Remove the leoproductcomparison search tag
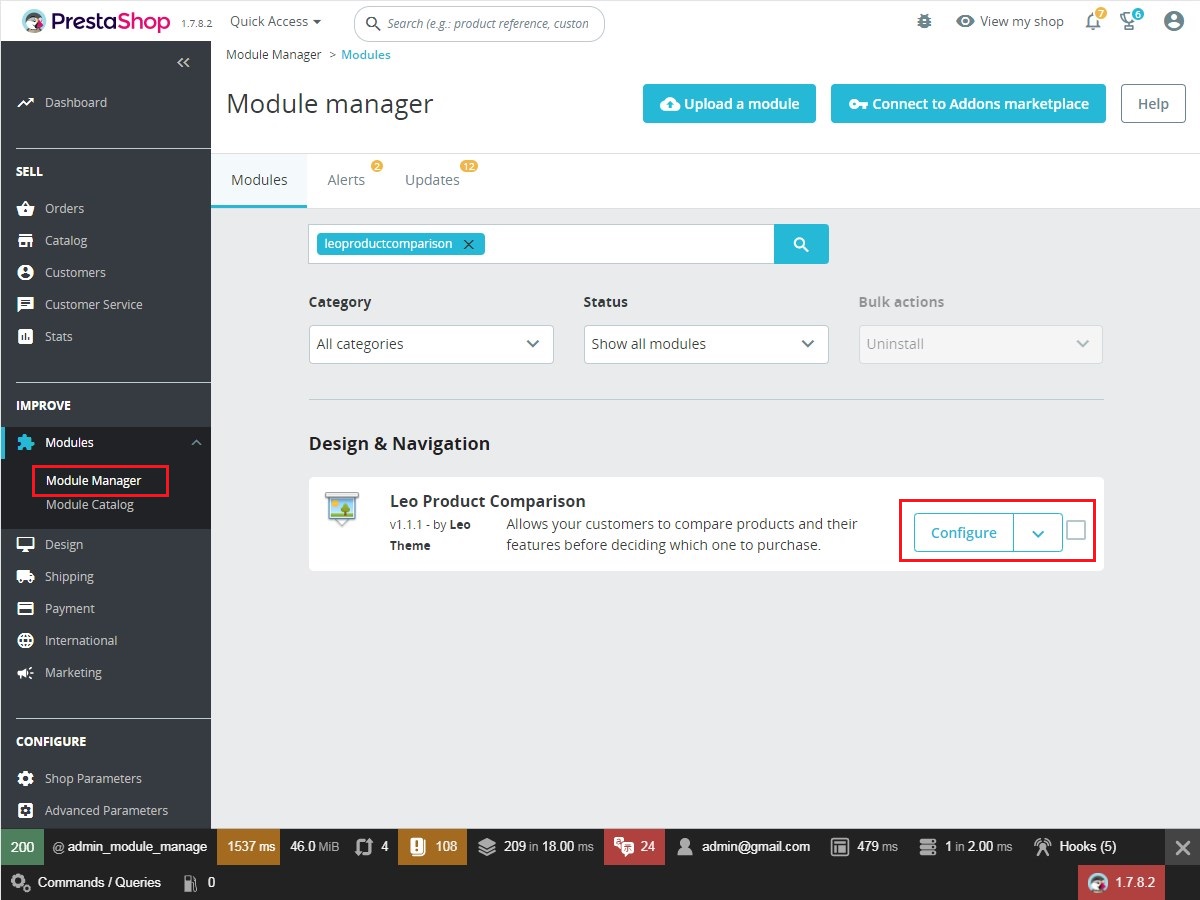Image resolution: width=1200 pixels, height=900 pixels. point(468,244)
